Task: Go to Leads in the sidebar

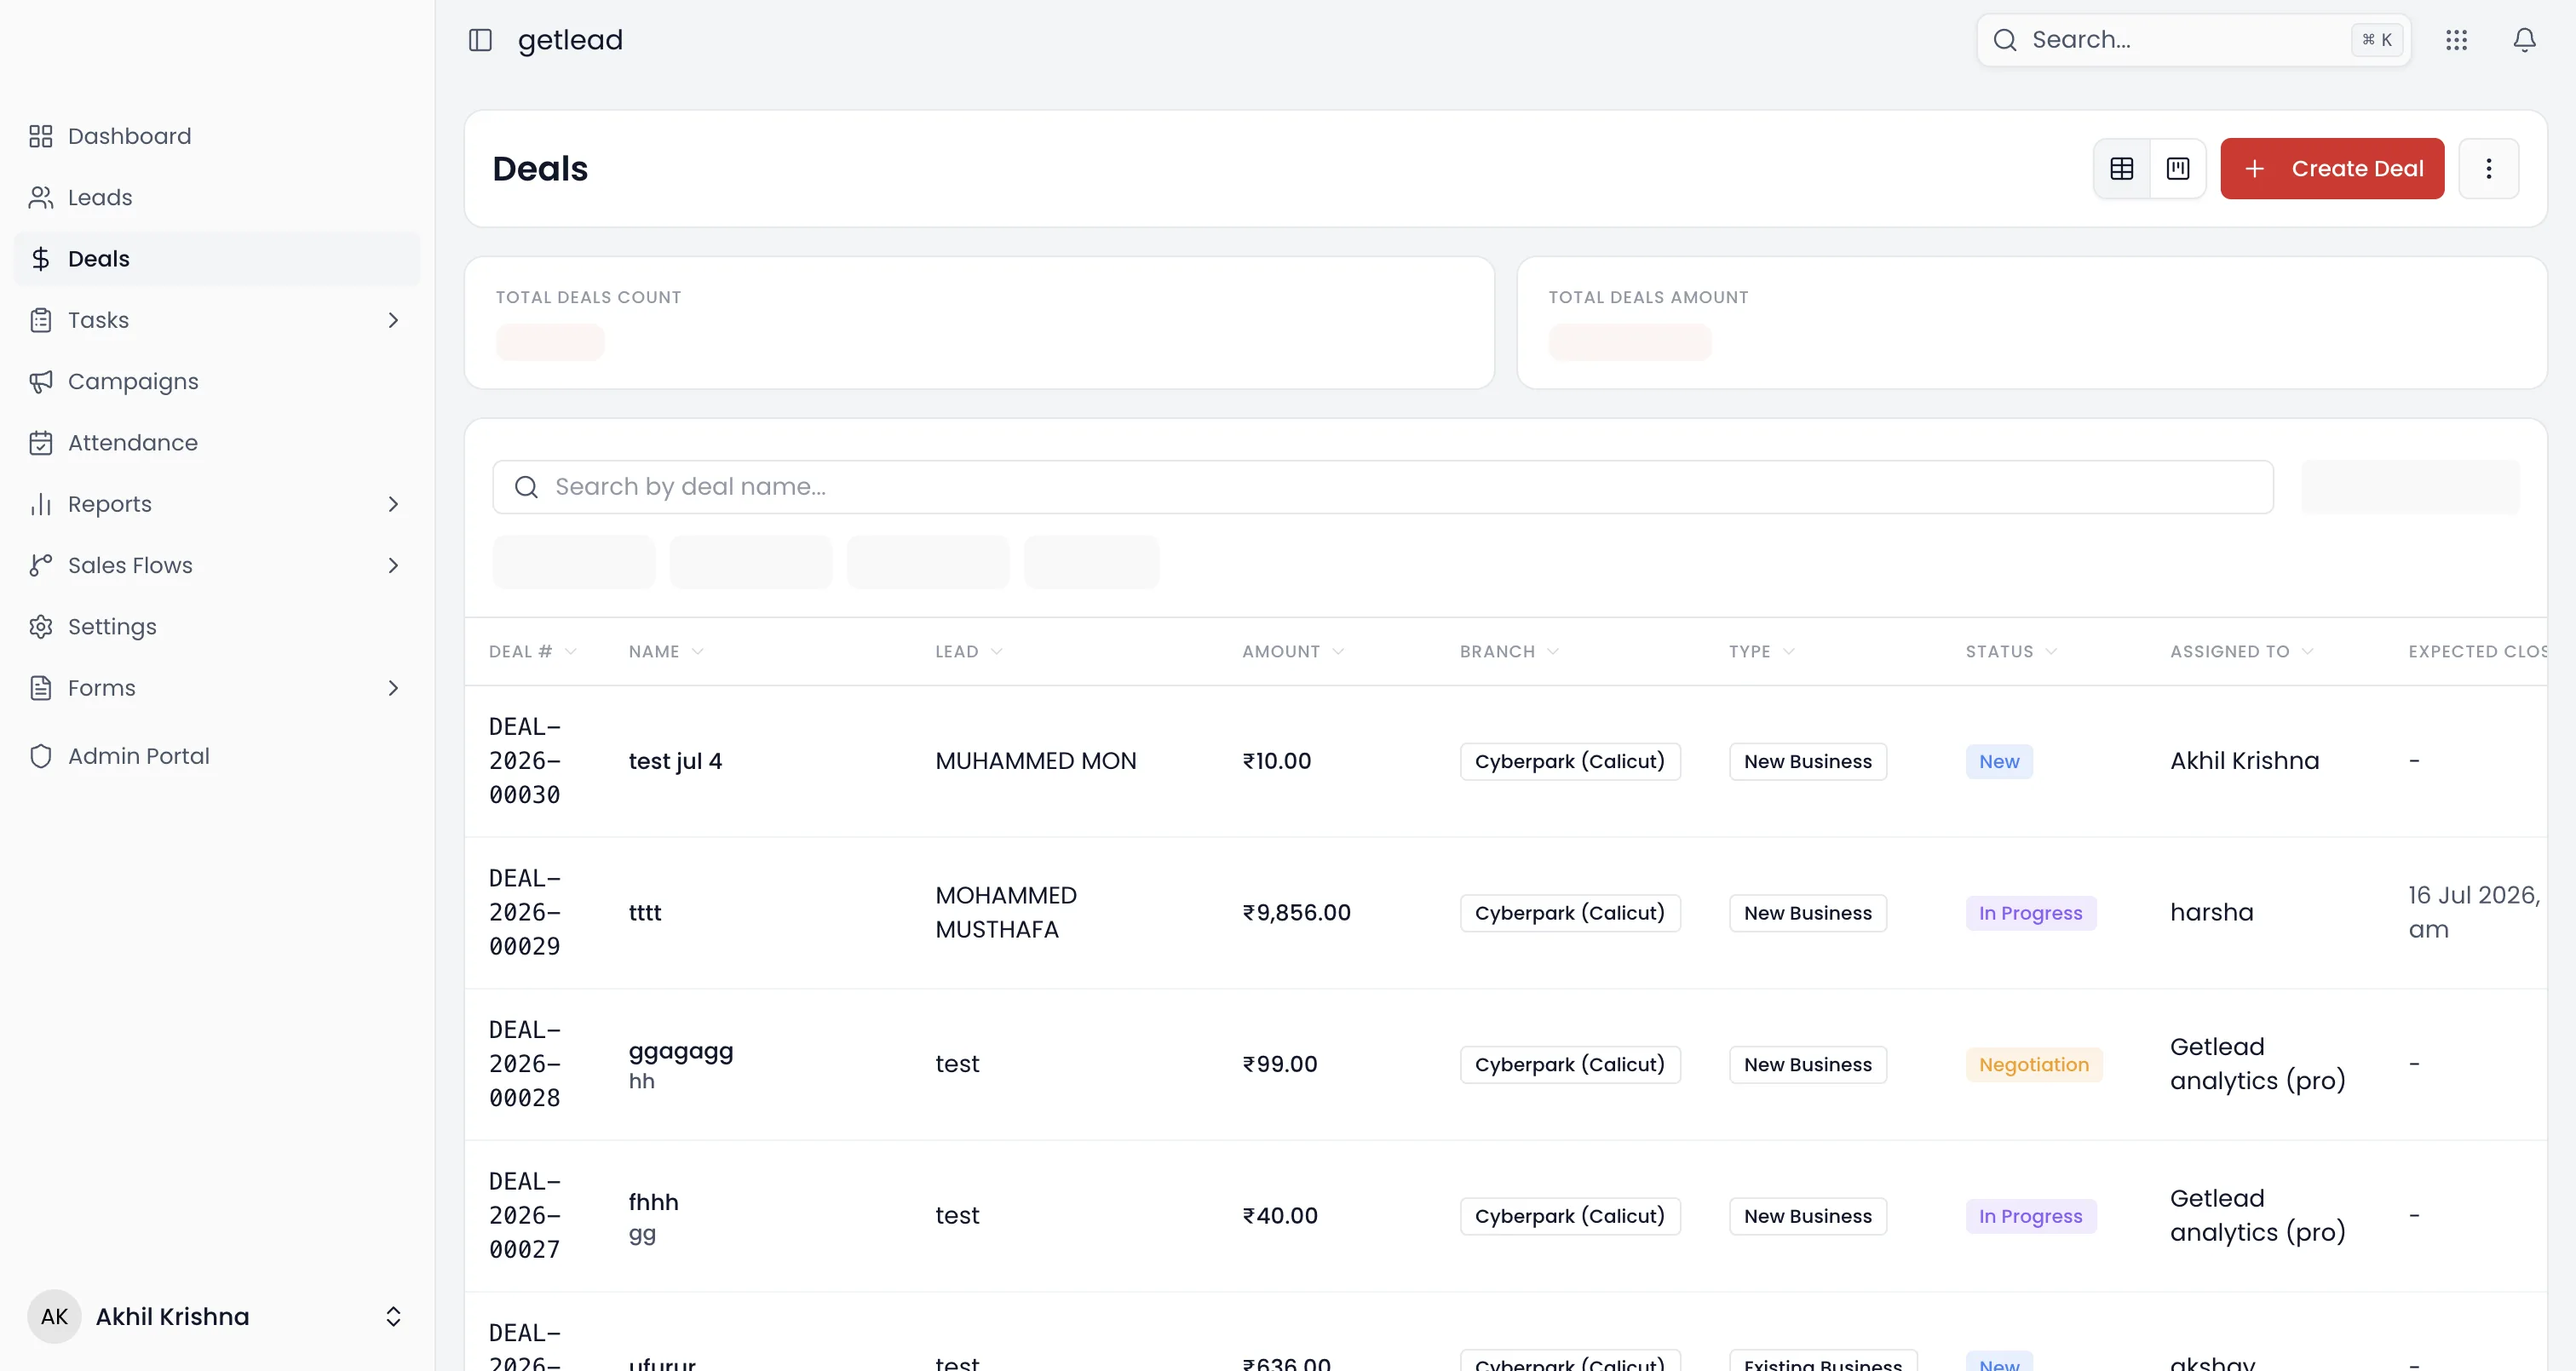Action: point(217,197)
